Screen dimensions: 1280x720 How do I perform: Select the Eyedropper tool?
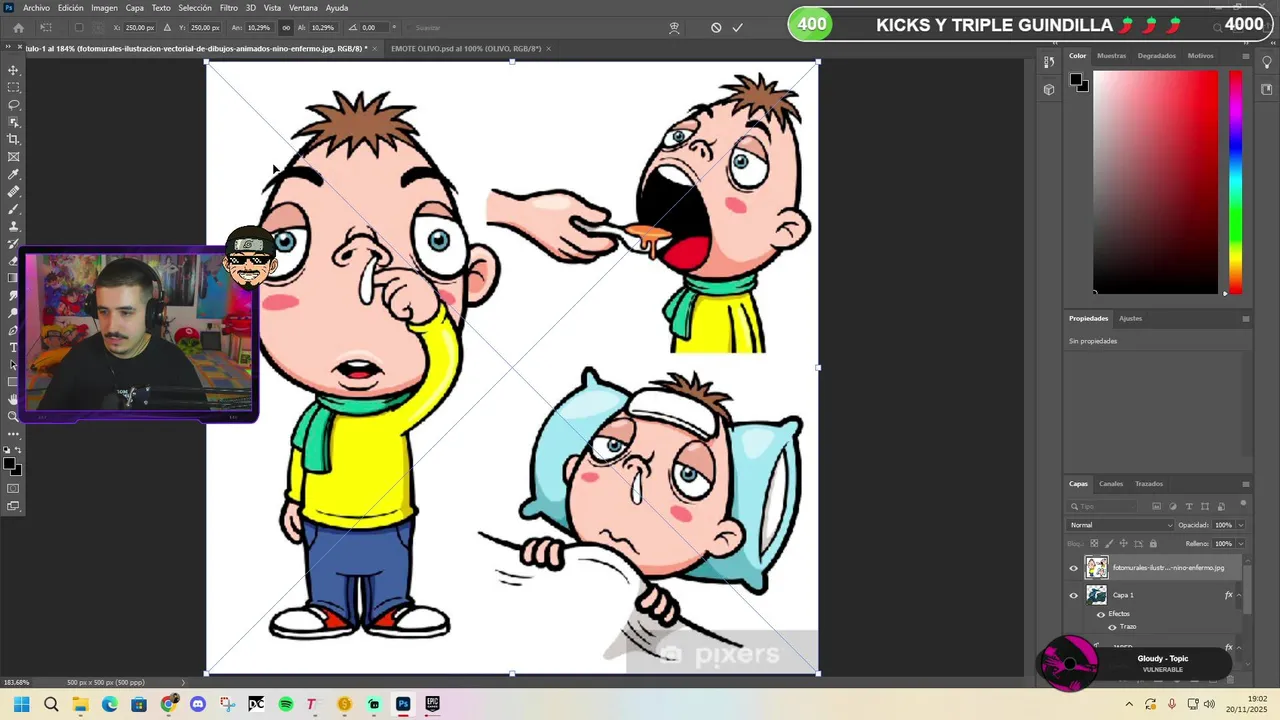14,174
